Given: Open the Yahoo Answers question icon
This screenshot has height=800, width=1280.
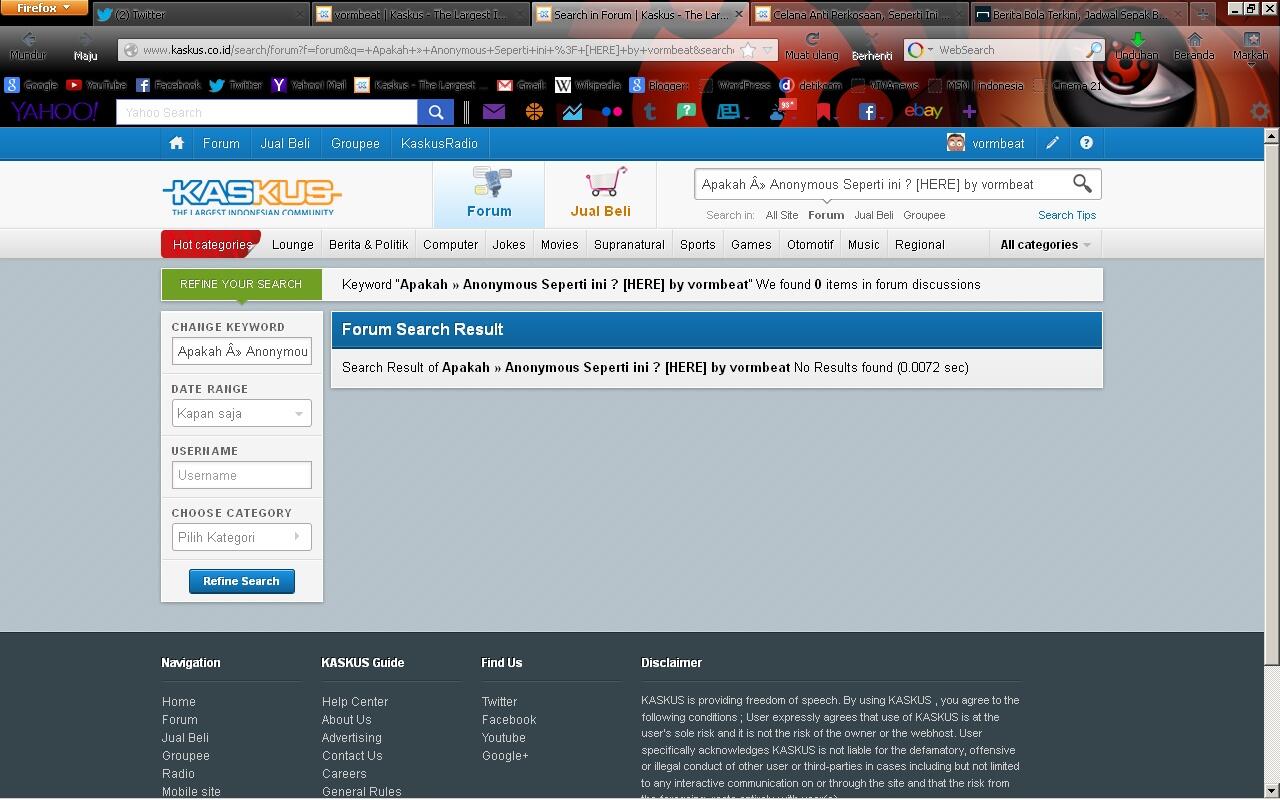Looking at the screenshot, I should pos(687,111).
